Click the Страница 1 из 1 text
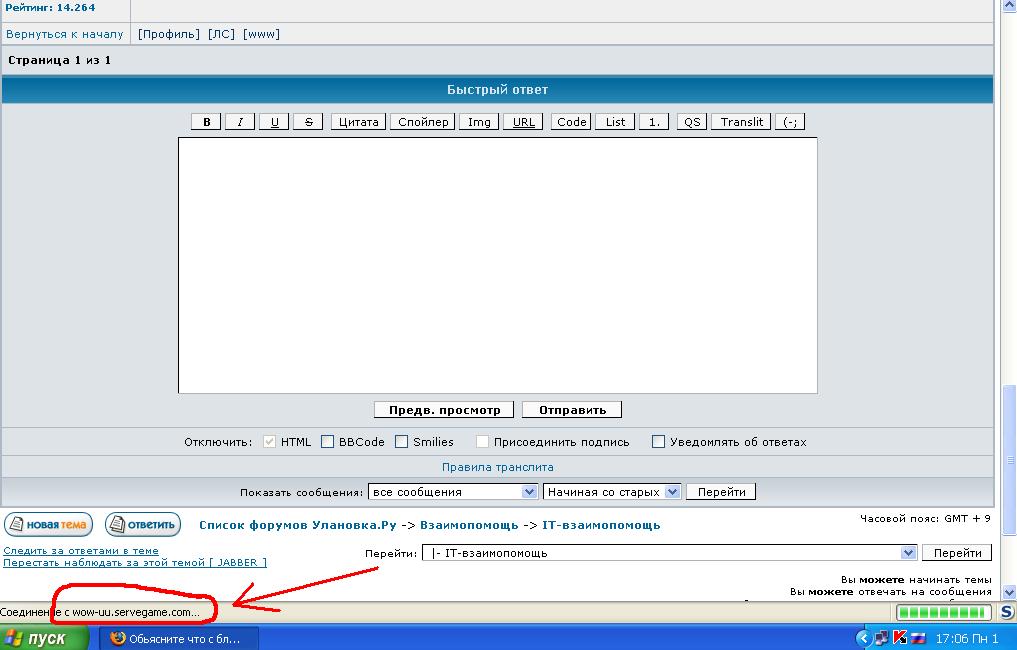Screen dimensions: 1017x650 (x=59, y=60)
